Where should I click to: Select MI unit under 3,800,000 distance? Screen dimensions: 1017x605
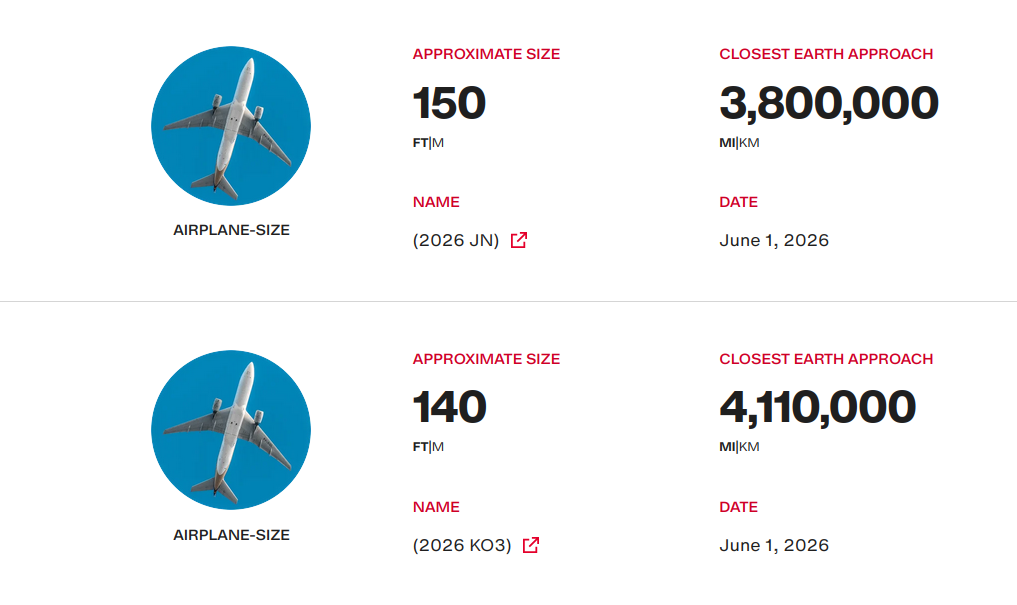tap(727, 143)
